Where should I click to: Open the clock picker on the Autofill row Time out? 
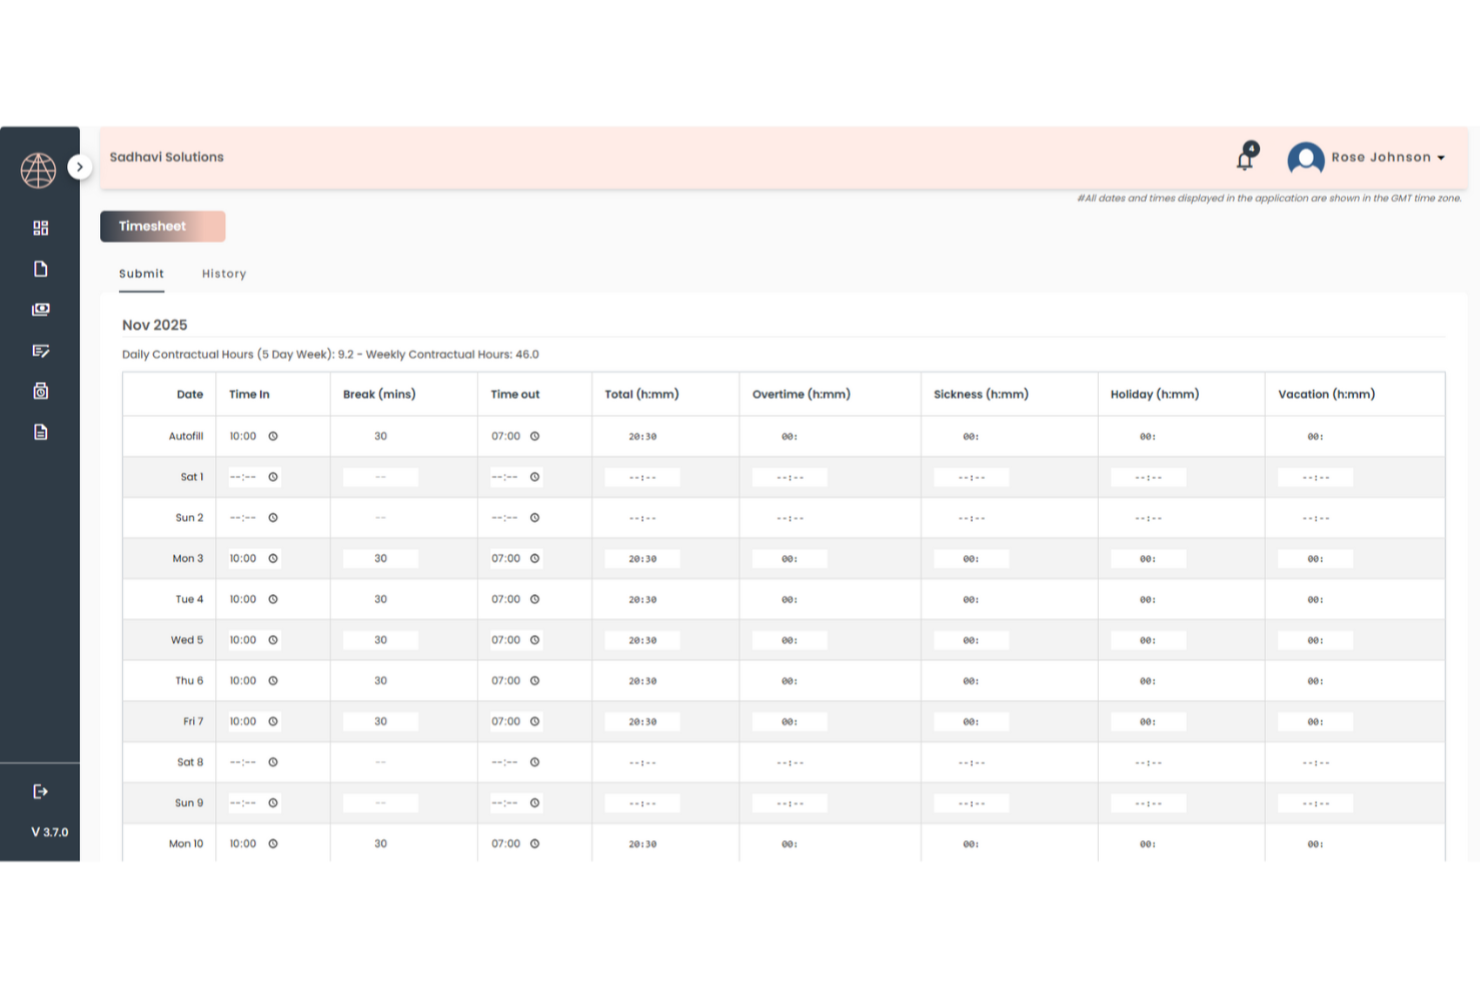pyautogui.click(x=535, y=436)
